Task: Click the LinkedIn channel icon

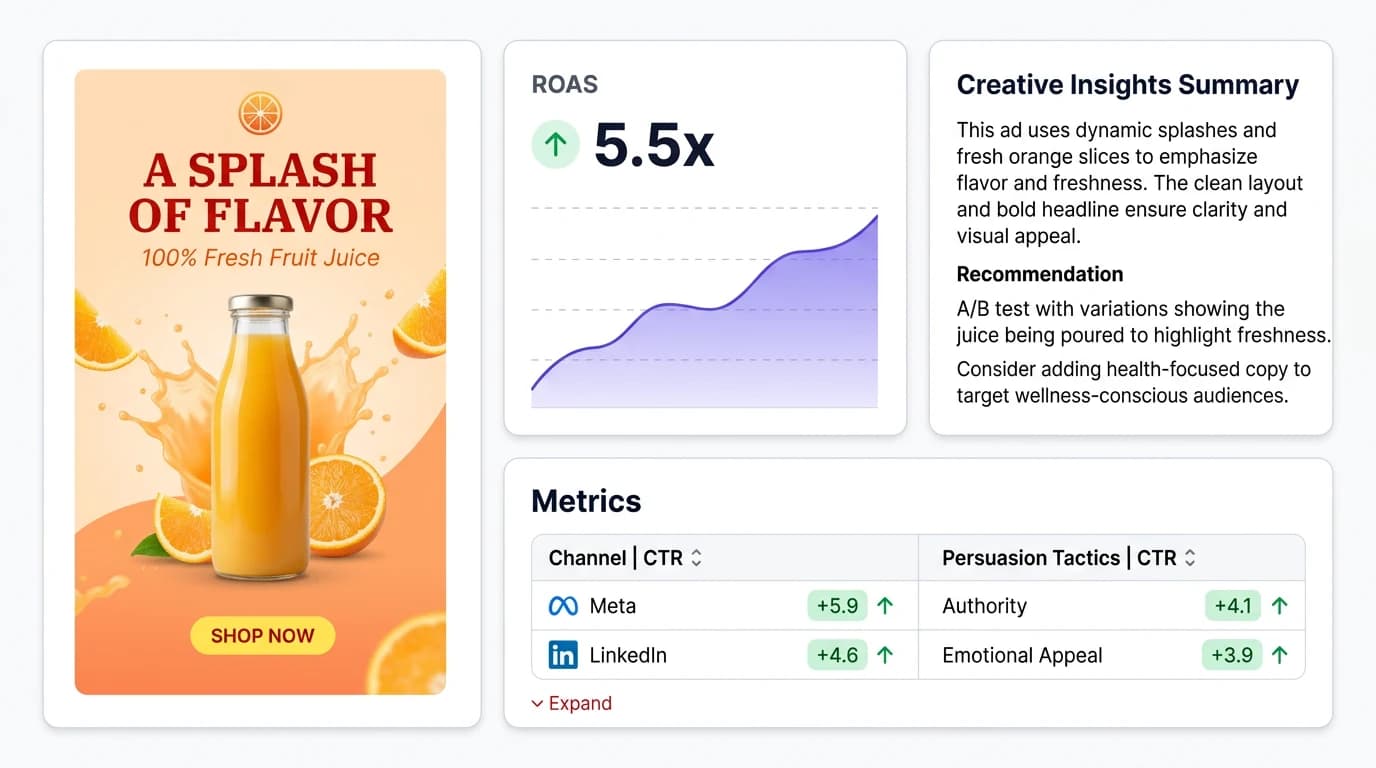Action: pos(564,655)
